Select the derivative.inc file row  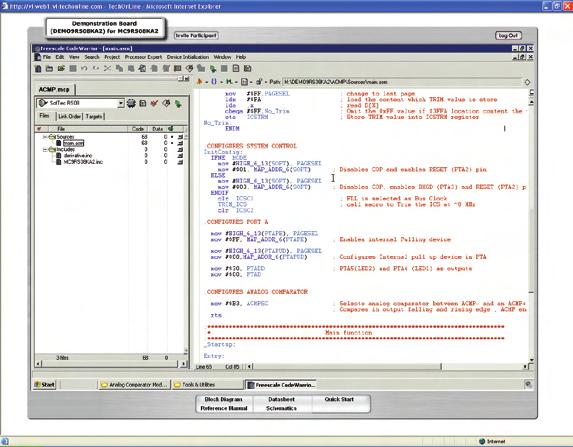(x=77, y=156)
